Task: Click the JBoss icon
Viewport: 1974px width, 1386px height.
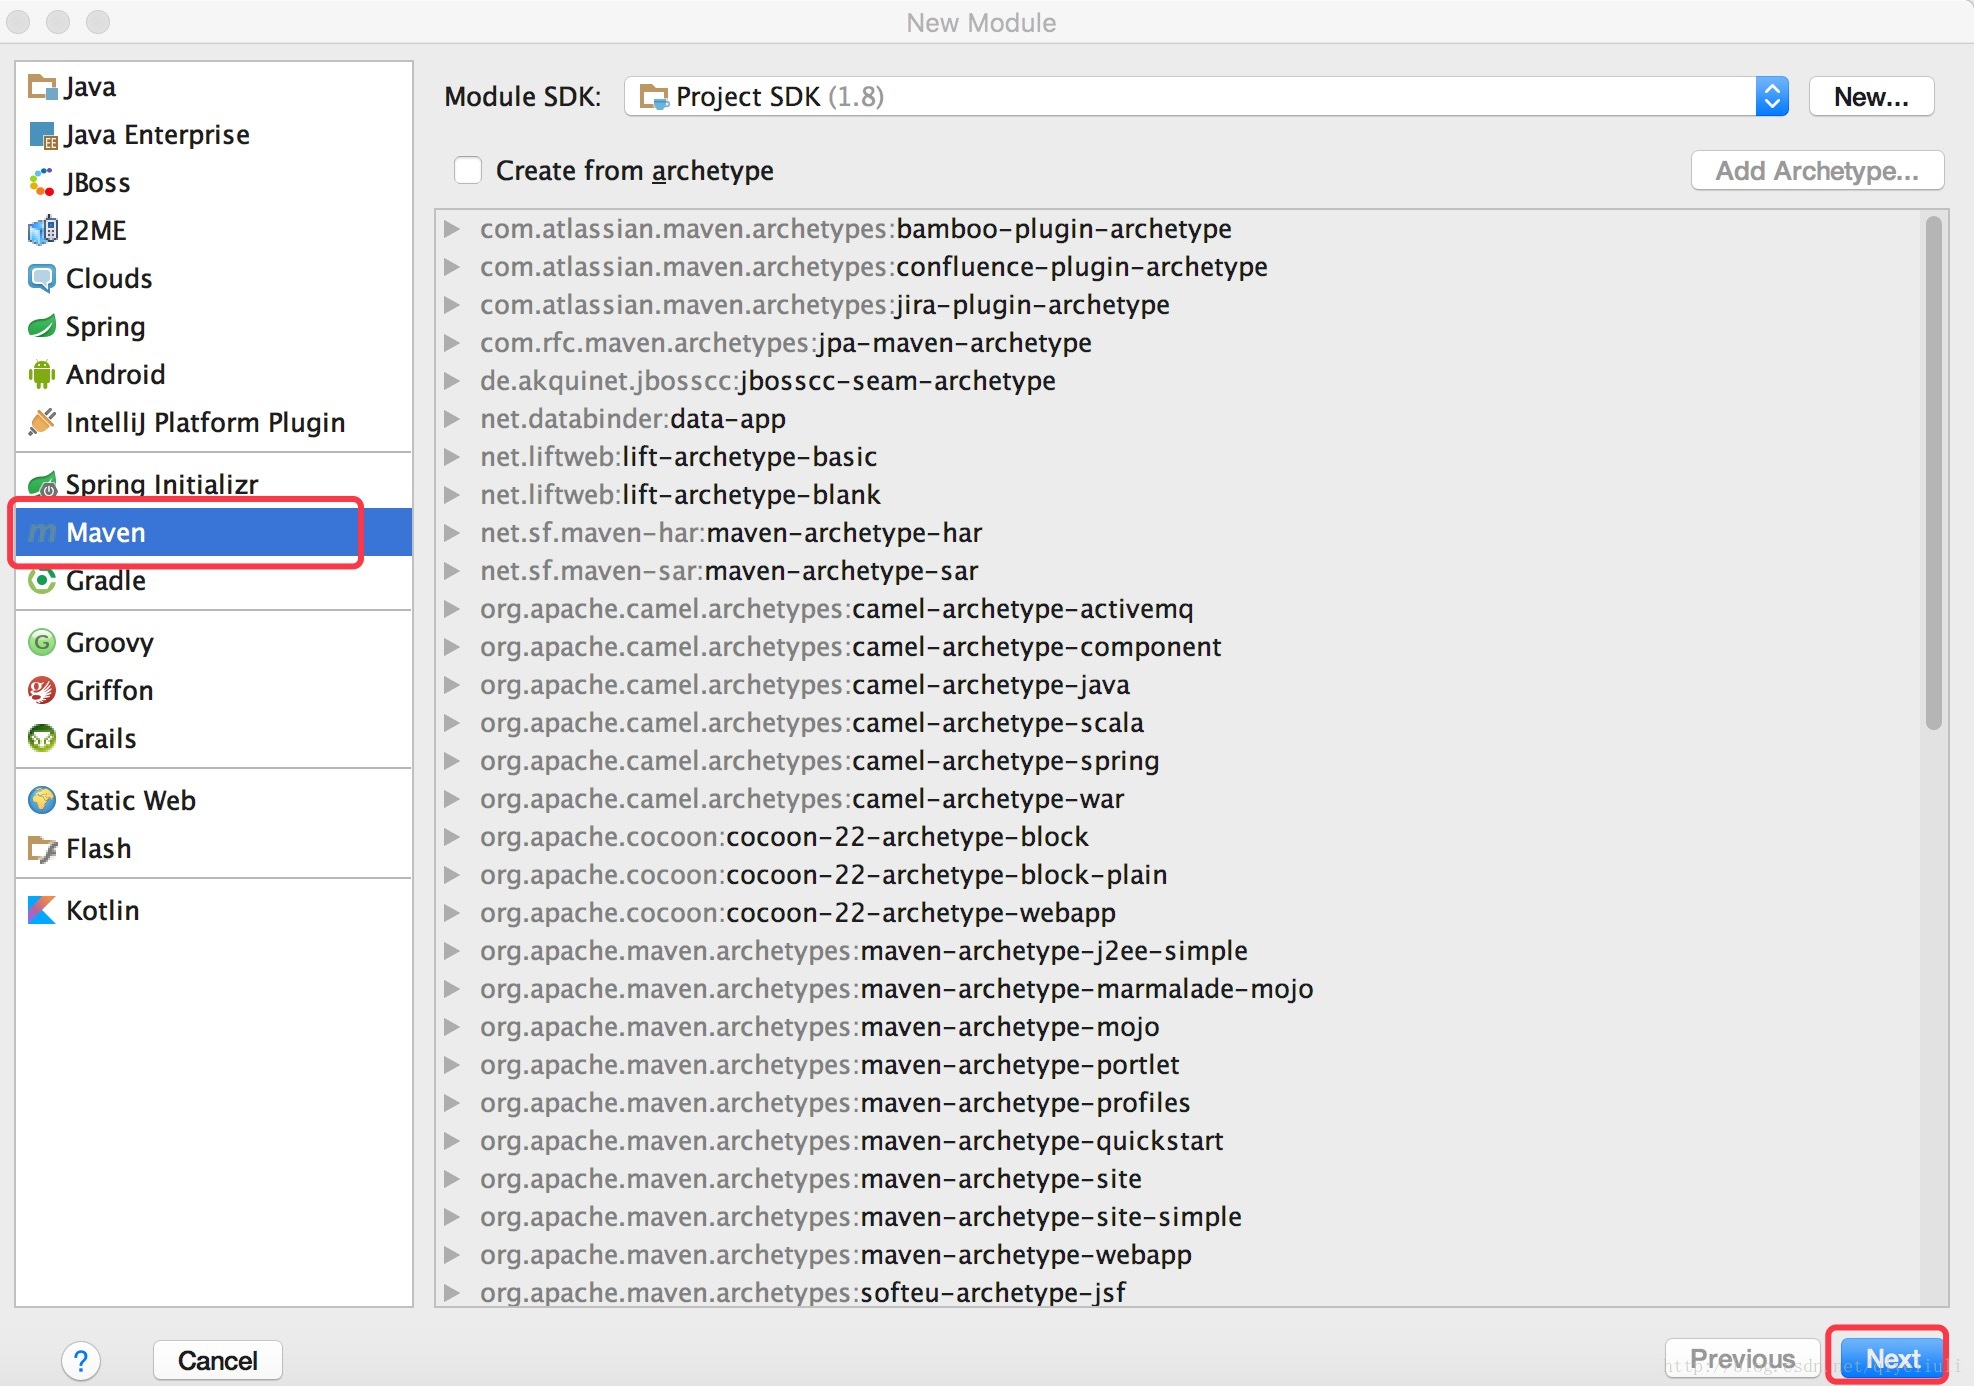Action: pos(42,183)
